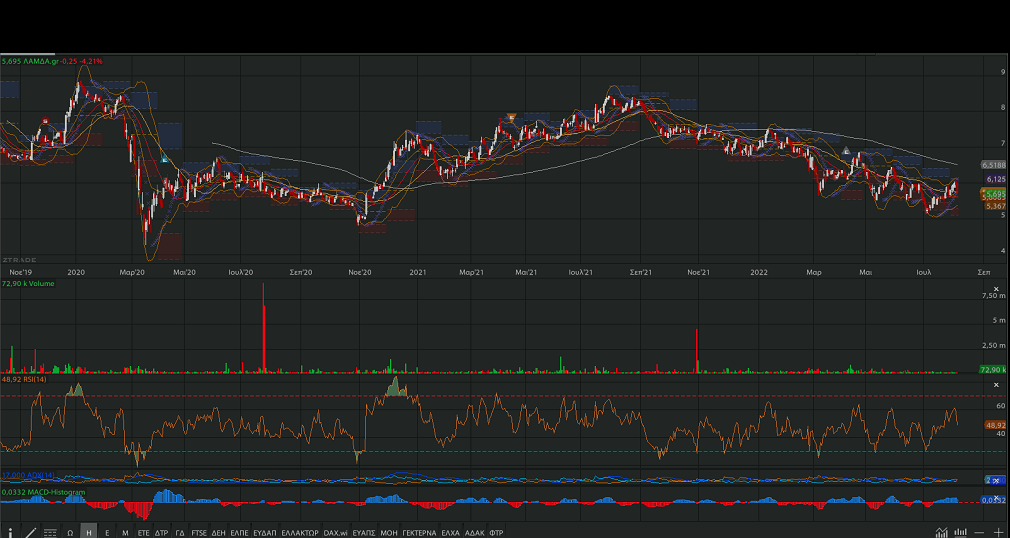Close the Volume panel with X
The width and height of the screenshot is (1010, 539).
point(995,289)
